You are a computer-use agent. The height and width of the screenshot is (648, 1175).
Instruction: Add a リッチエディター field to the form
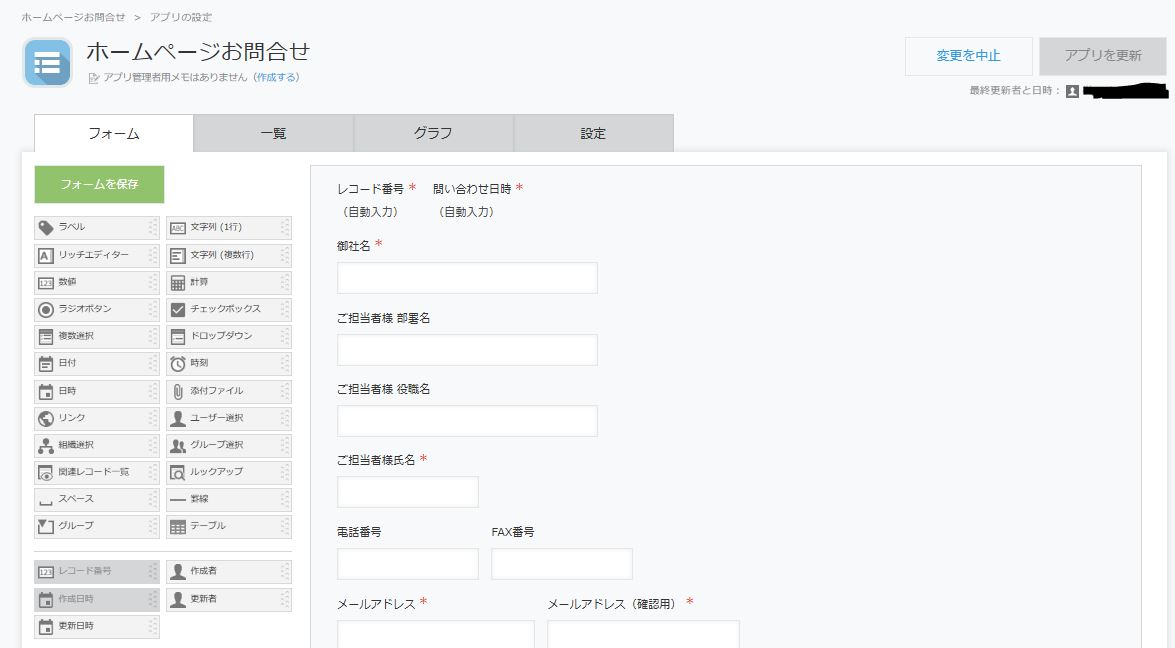tap(95, 254)
